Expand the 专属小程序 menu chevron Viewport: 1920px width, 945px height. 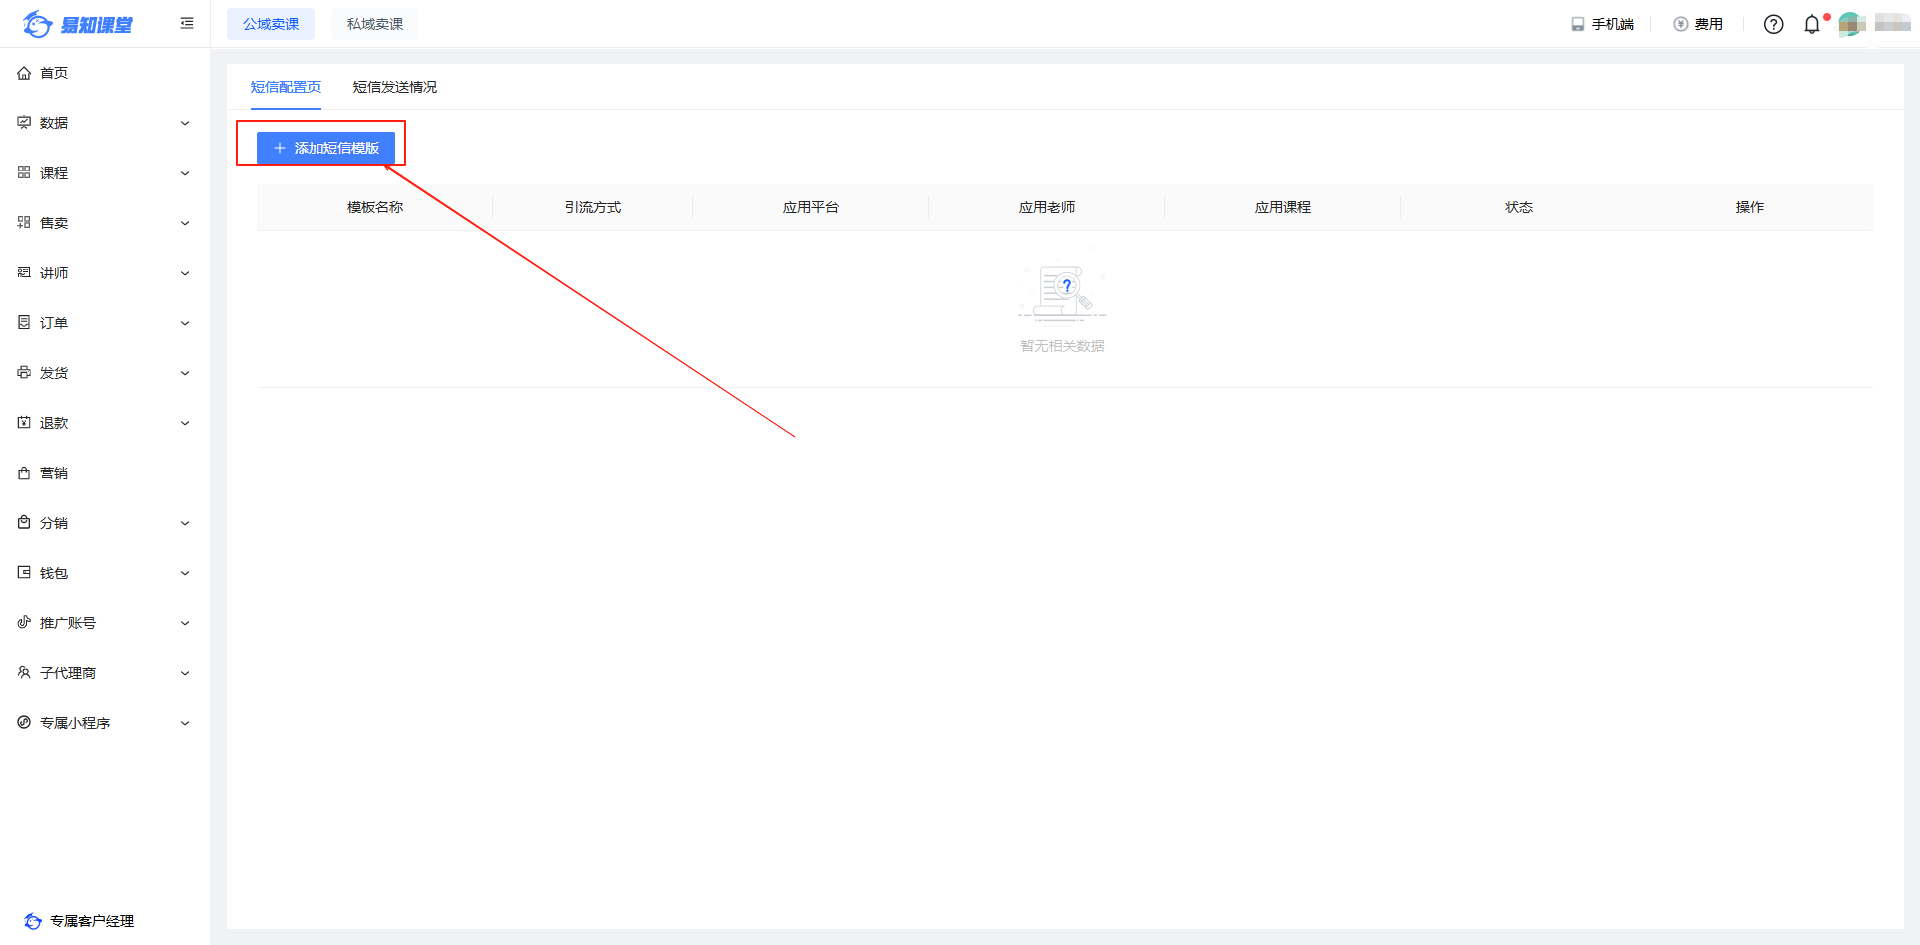coord(185,723)
